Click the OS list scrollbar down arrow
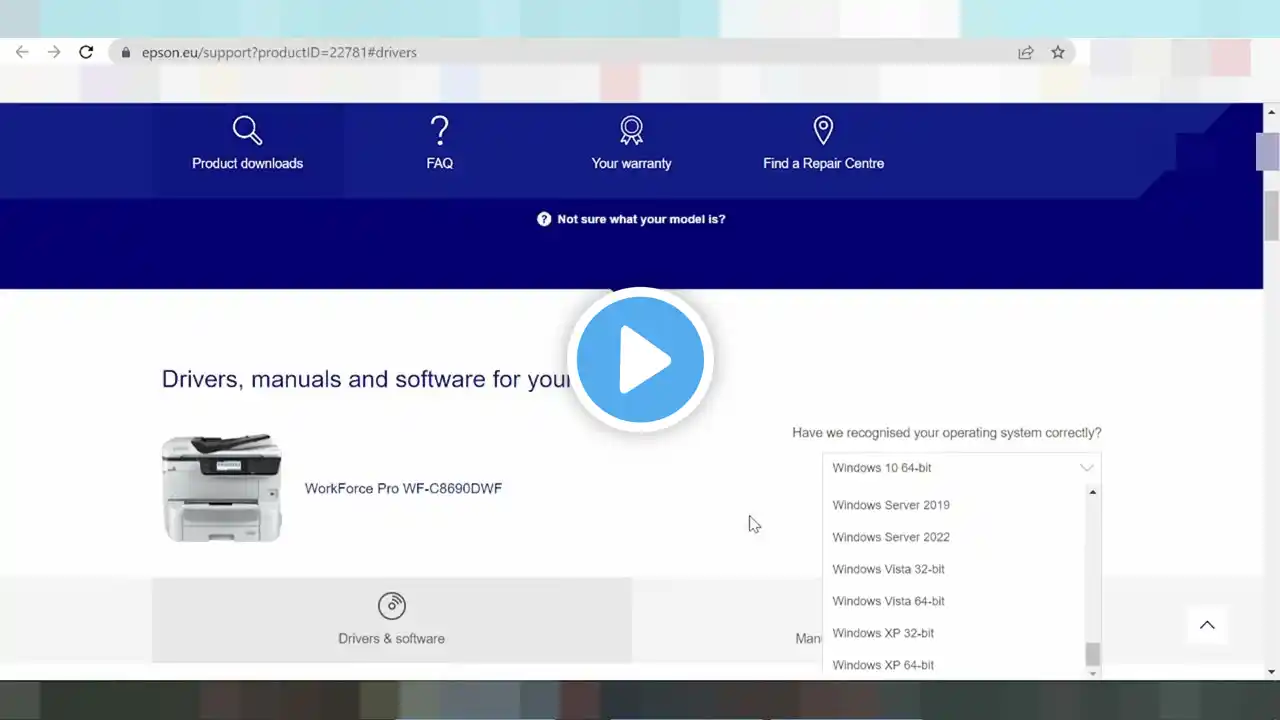 [1093, 673]
